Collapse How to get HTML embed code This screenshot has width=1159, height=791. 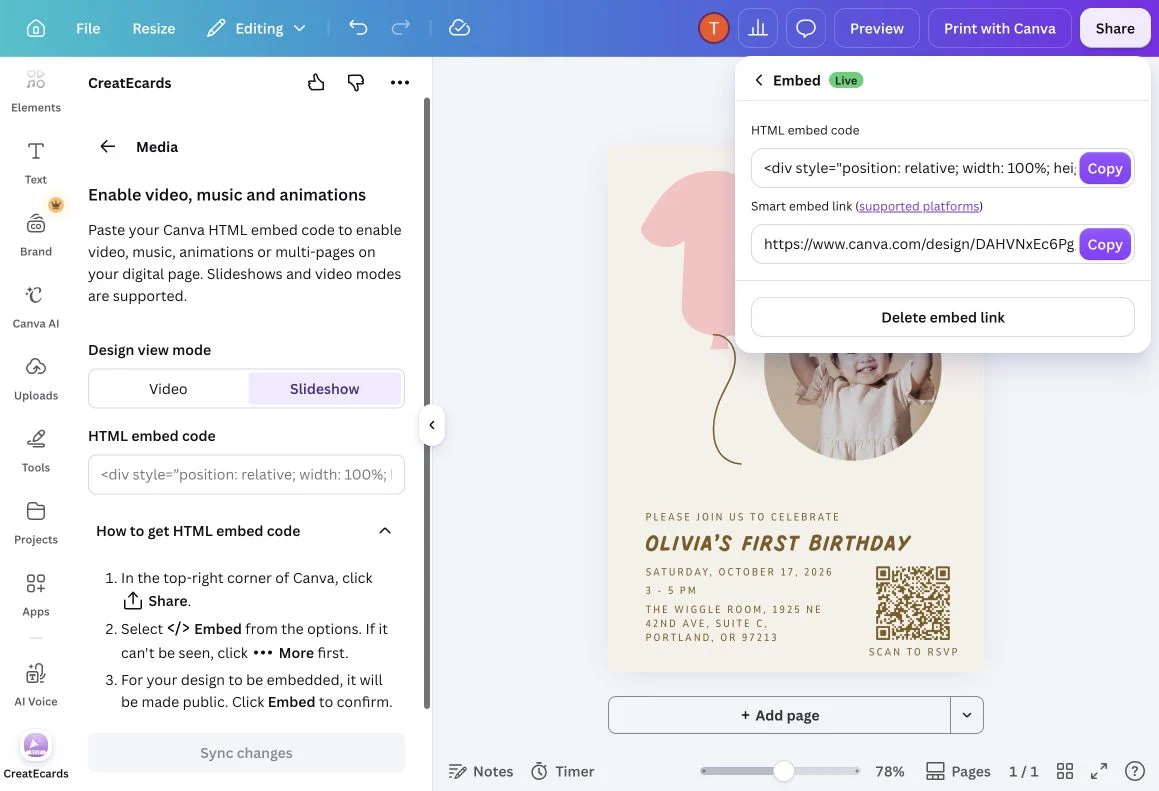(x=385, y=531)
